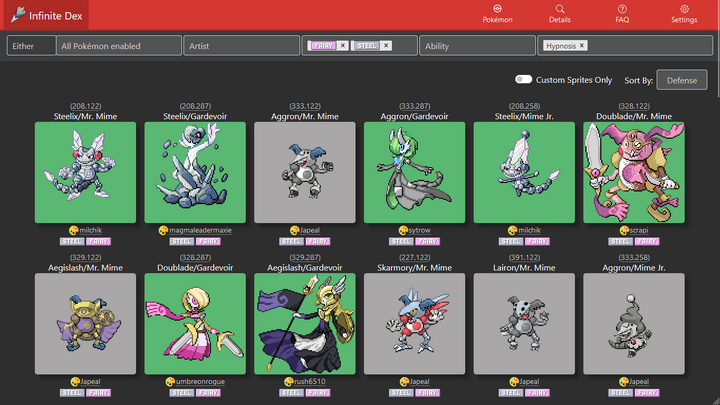
Task: Open artist link magmaleadermaxie
Action: point(200,230)
